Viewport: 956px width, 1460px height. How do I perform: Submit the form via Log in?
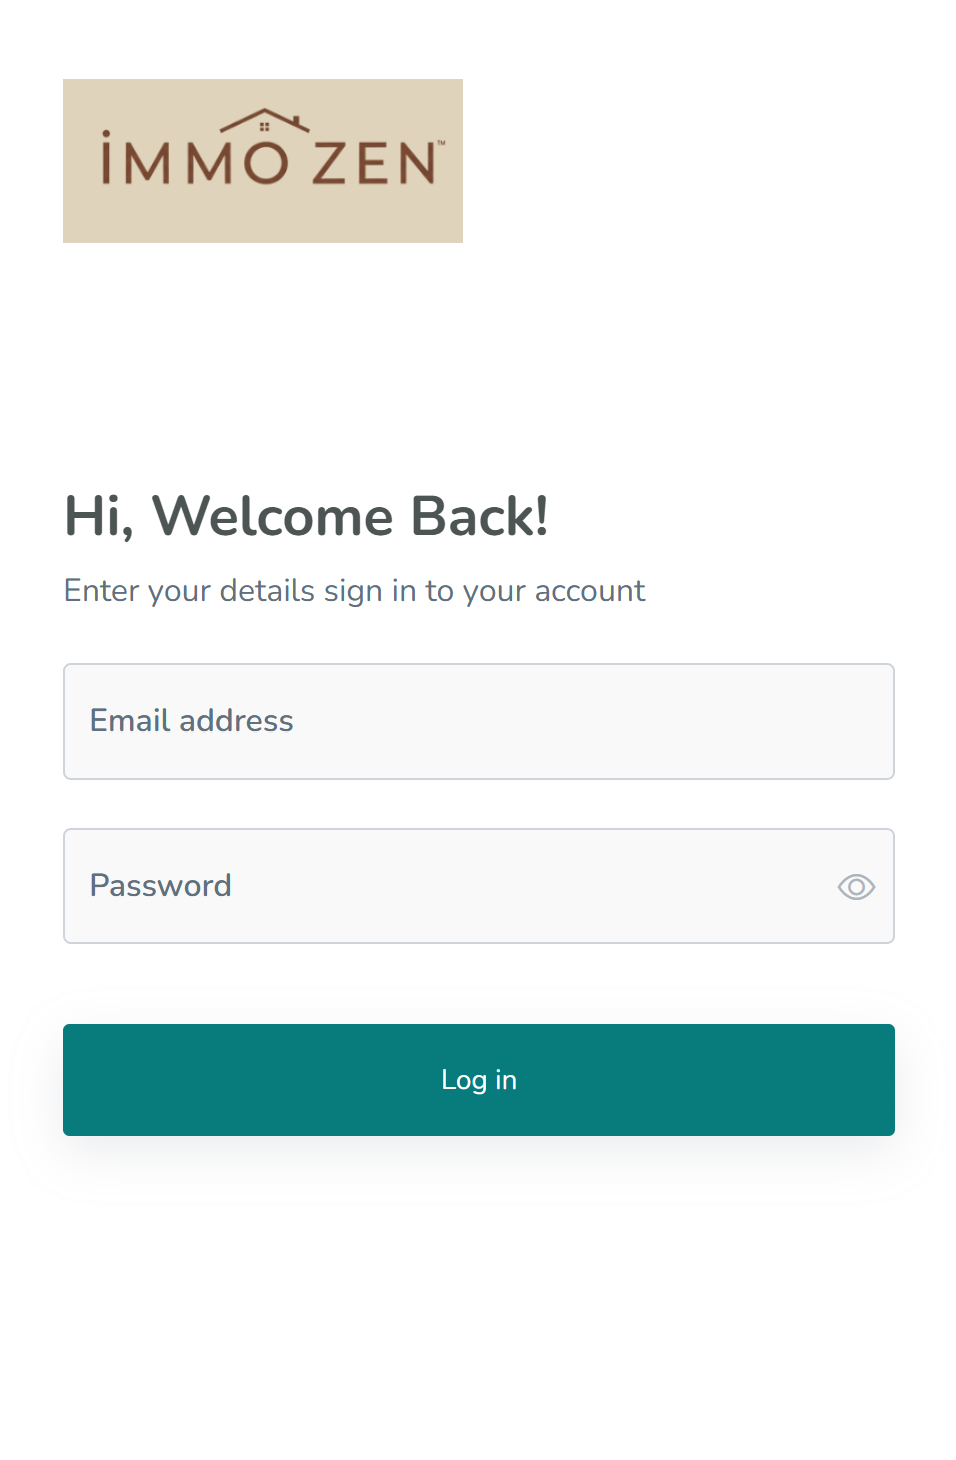(x=478, y=1080)
